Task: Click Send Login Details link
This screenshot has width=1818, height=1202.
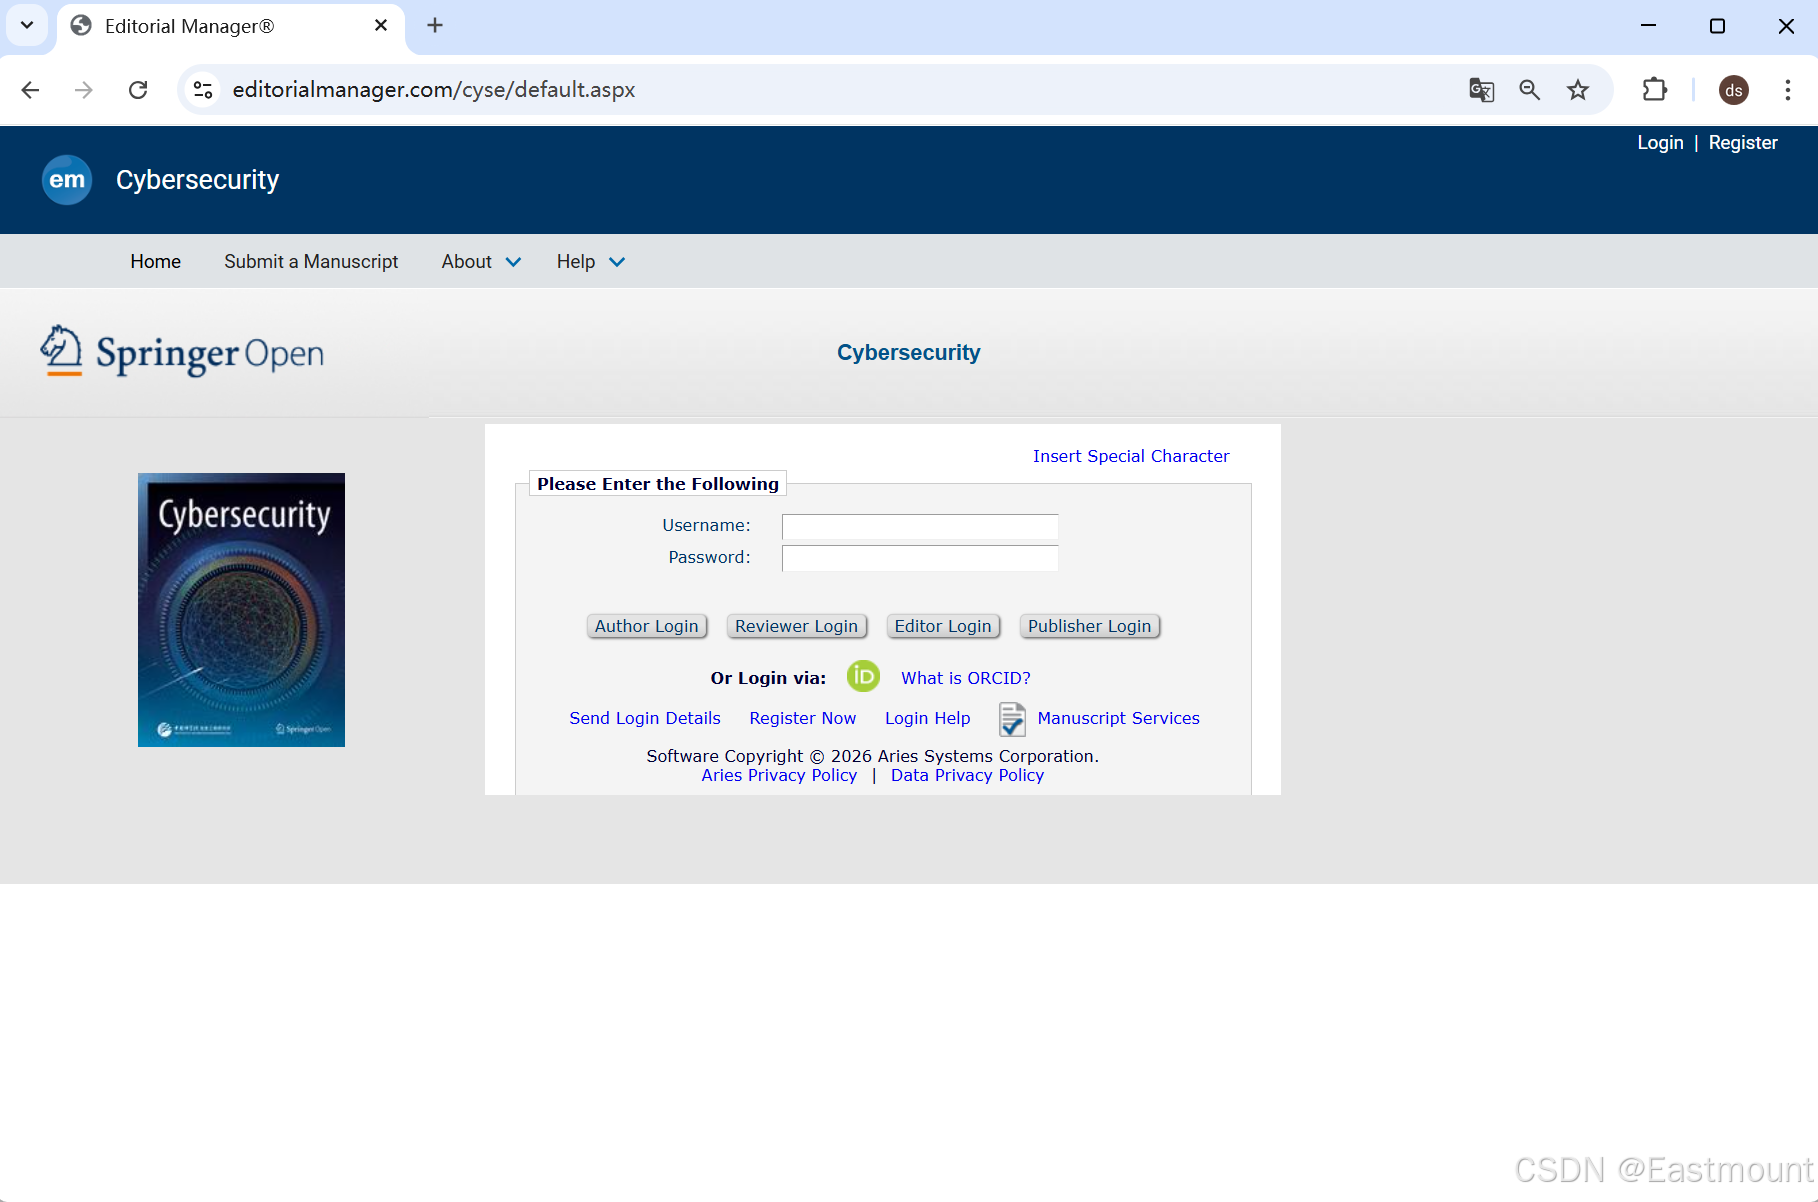Action: (x=645, y=718)
